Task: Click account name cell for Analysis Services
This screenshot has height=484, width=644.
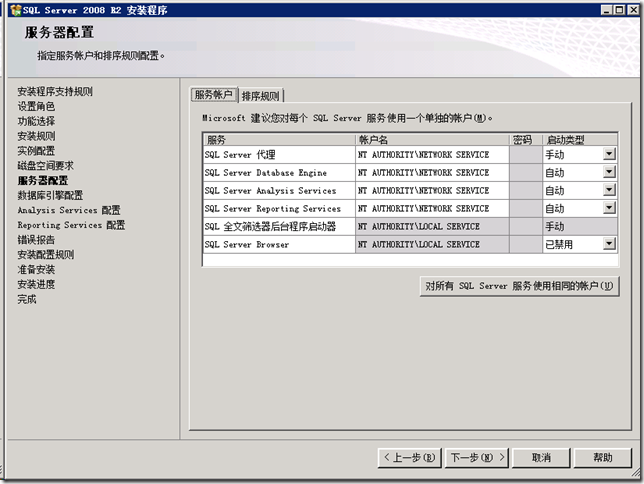Action: (432, 191)
